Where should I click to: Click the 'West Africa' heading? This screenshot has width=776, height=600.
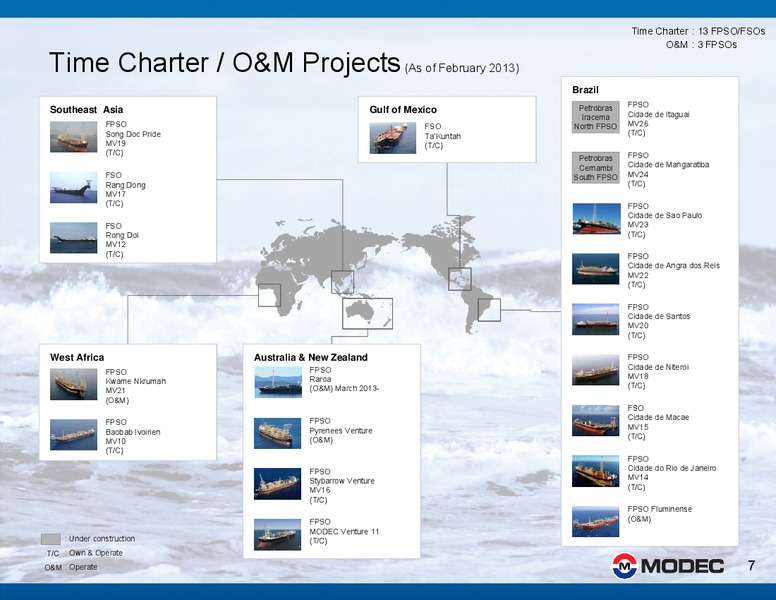coord(77,357)
